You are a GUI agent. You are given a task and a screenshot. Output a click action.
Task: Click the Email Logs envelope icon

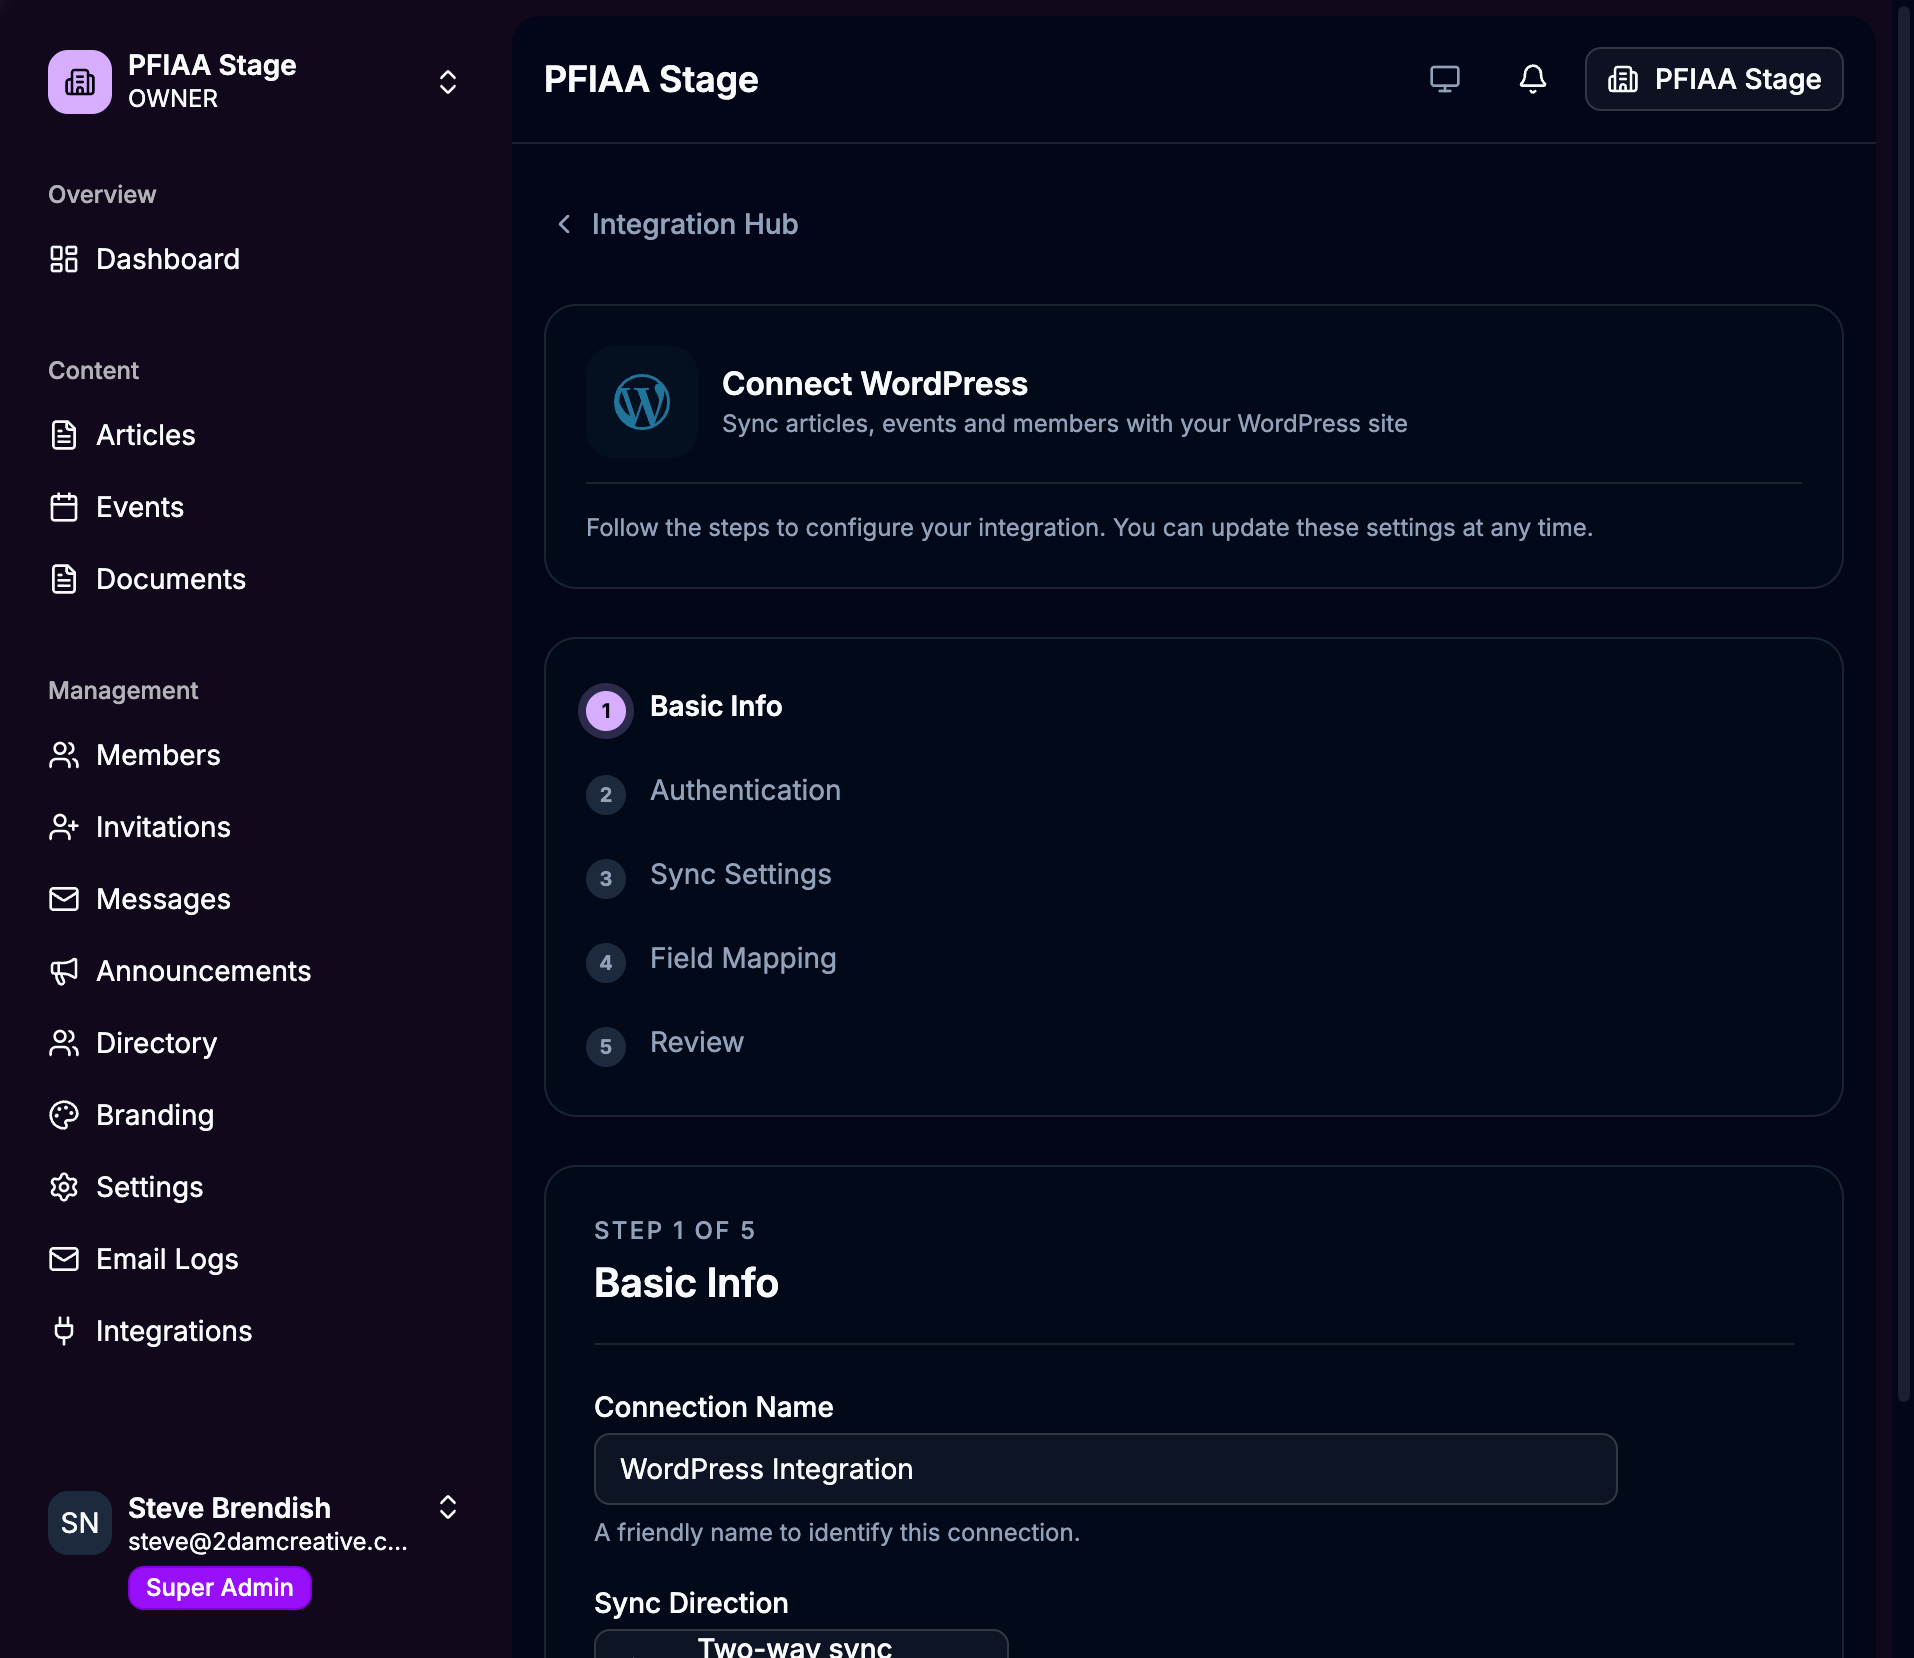coord(64,1259)
